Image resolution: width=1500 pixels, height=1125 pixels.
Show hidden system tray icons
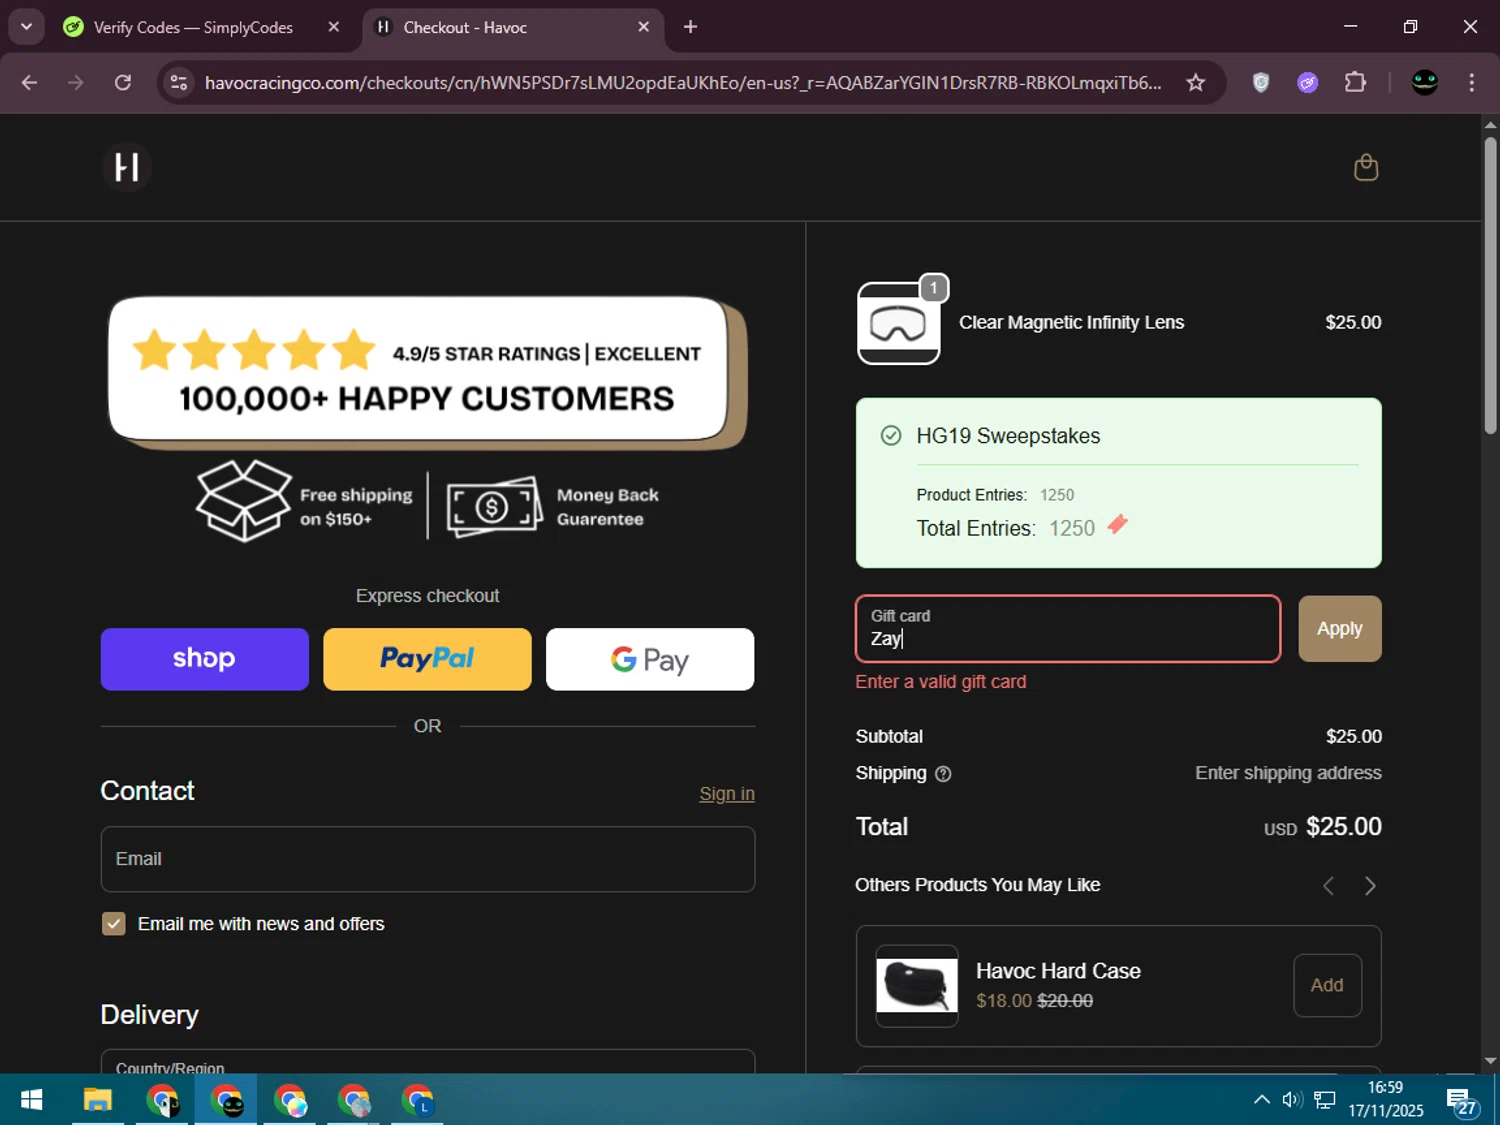[x=1262, y=1100]
